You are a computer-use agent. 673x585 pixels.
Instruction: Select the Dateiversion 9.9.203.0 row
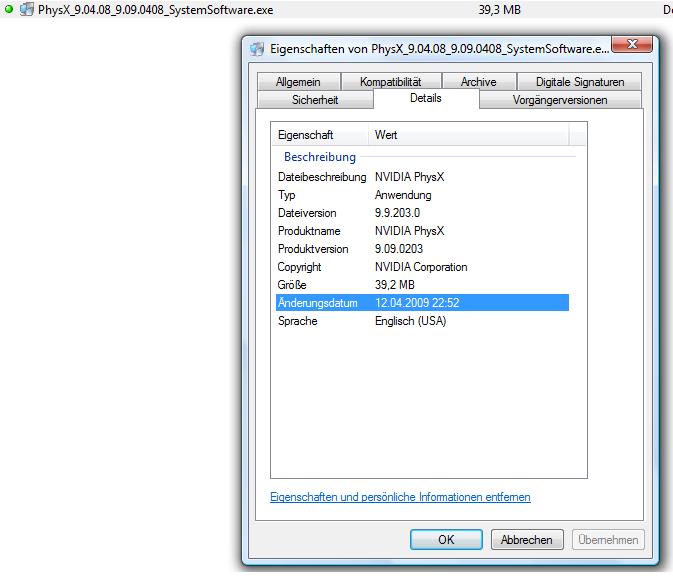coord(422,213)
